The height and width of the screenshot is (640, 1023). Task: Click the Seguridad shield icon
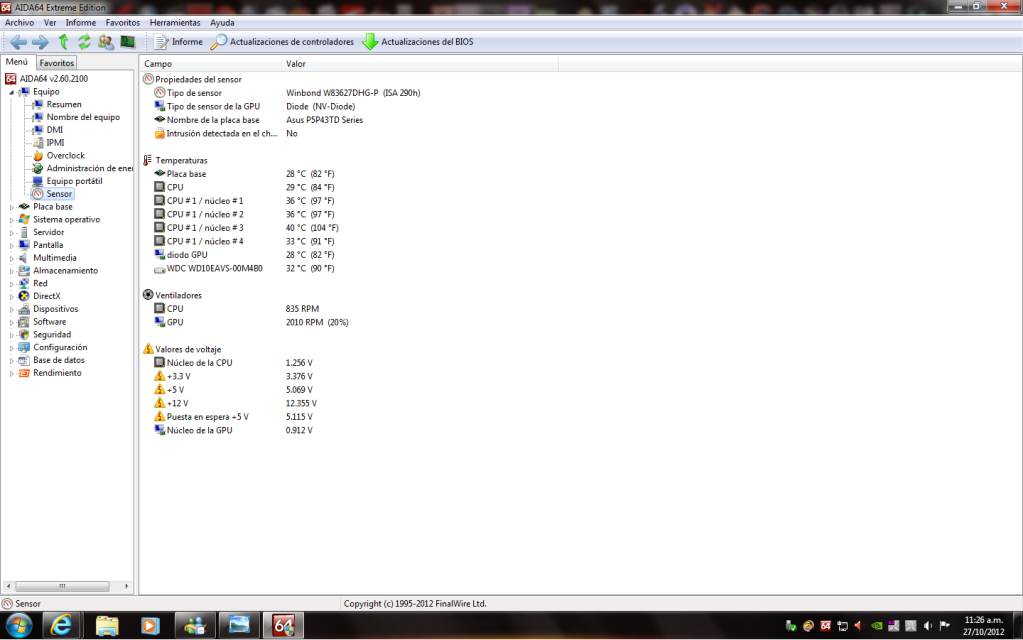(x=24, y=335)
